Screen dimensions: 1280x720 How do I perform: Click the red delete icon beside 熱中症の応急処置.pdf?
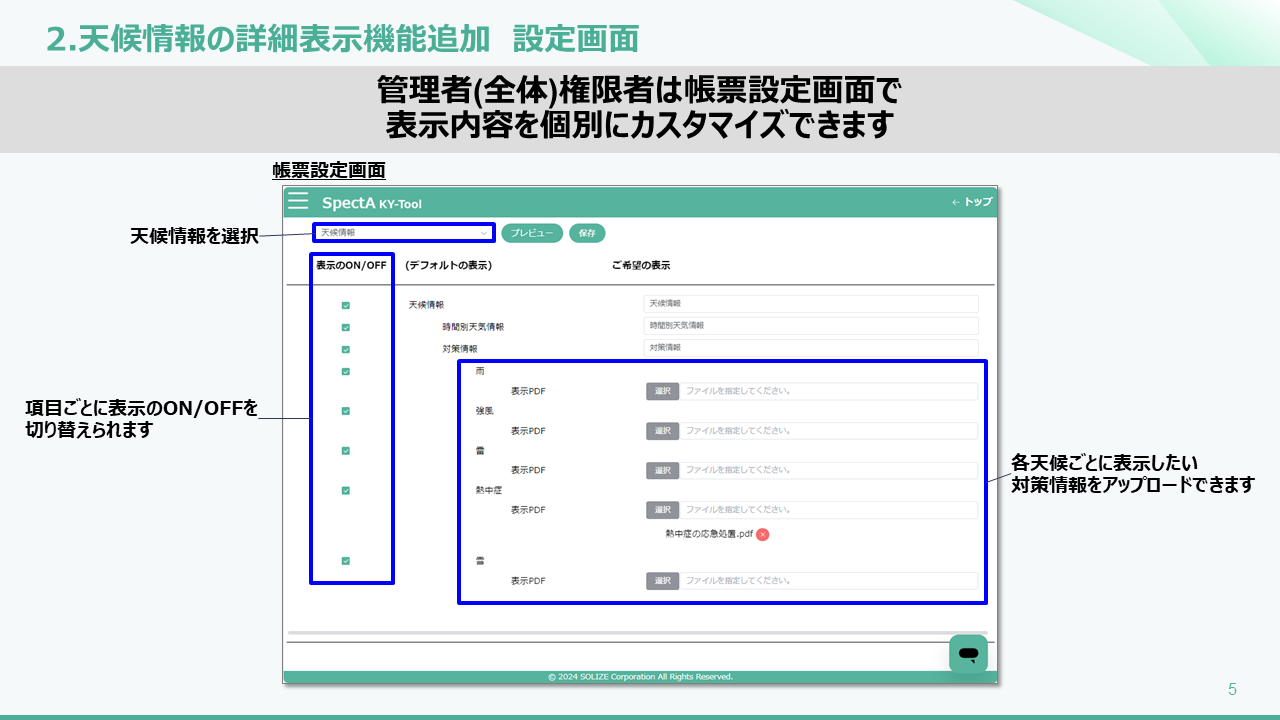[762, 534]
